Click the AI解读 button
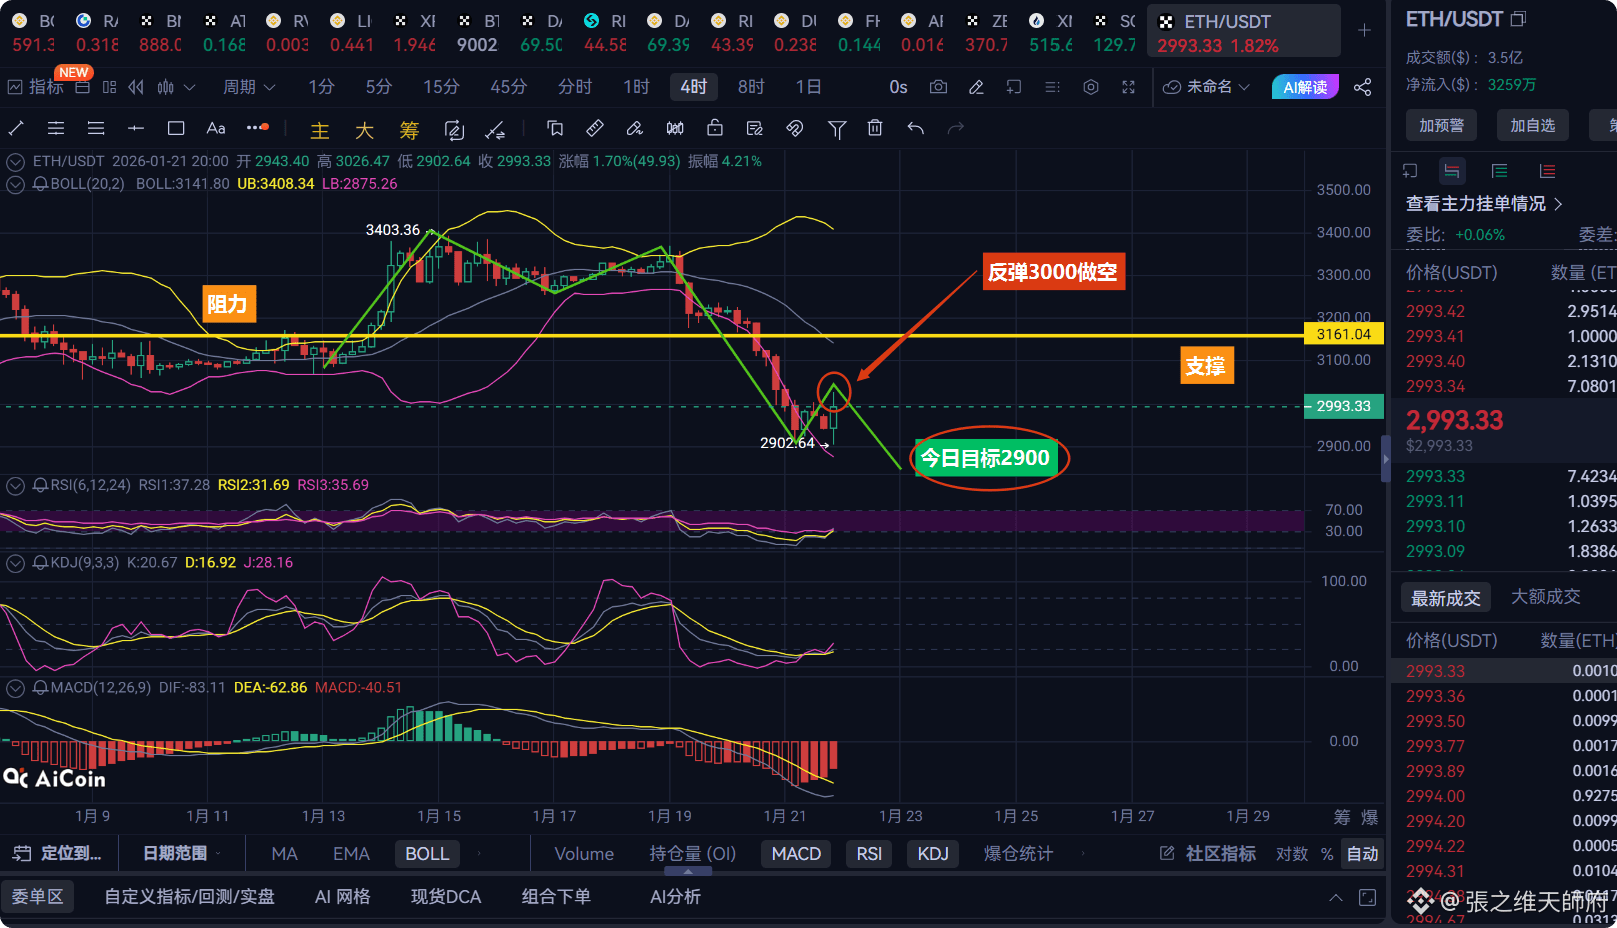The image size is (1617, 928). click(1305, 87)
